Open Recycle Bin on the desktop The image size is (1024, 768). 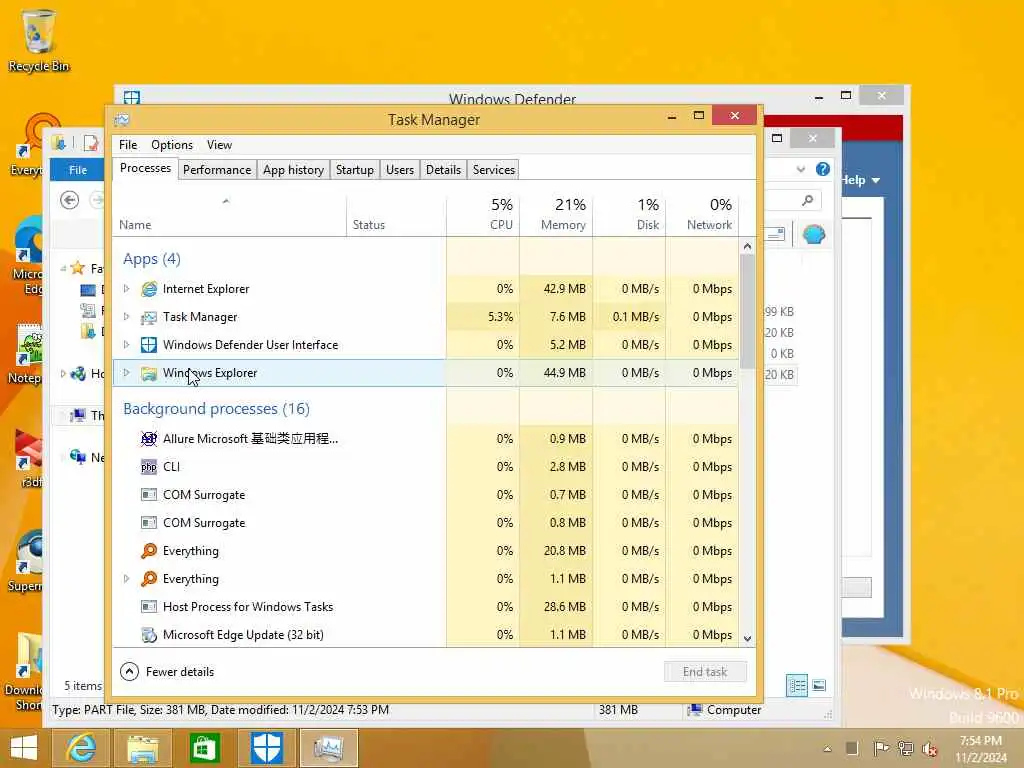click(39, 40)
